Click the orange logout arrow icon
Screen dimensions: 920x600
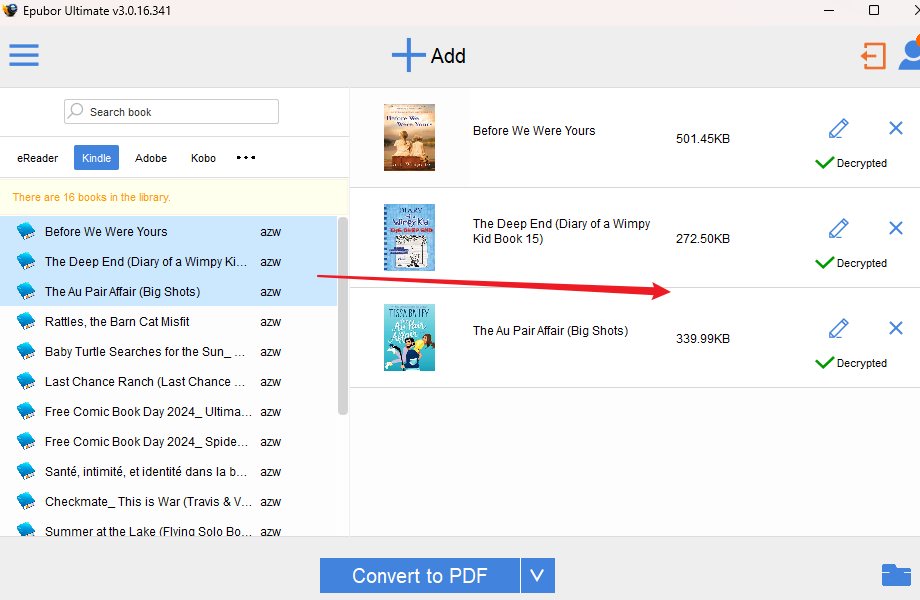coord(874,56)
